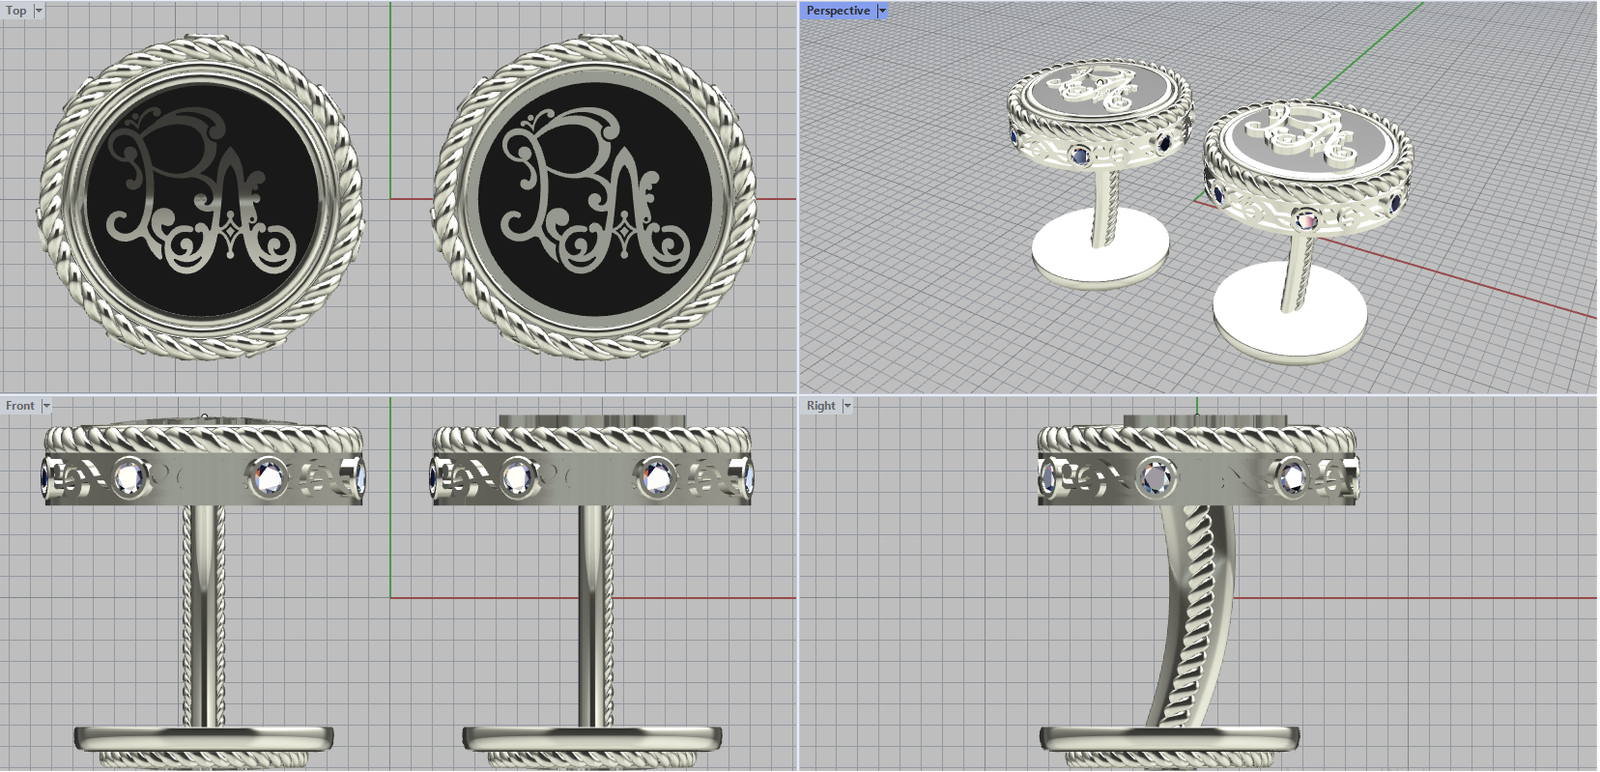
Task: Select the second cufflink's base plate in Front view
Action: coord(592,739)
